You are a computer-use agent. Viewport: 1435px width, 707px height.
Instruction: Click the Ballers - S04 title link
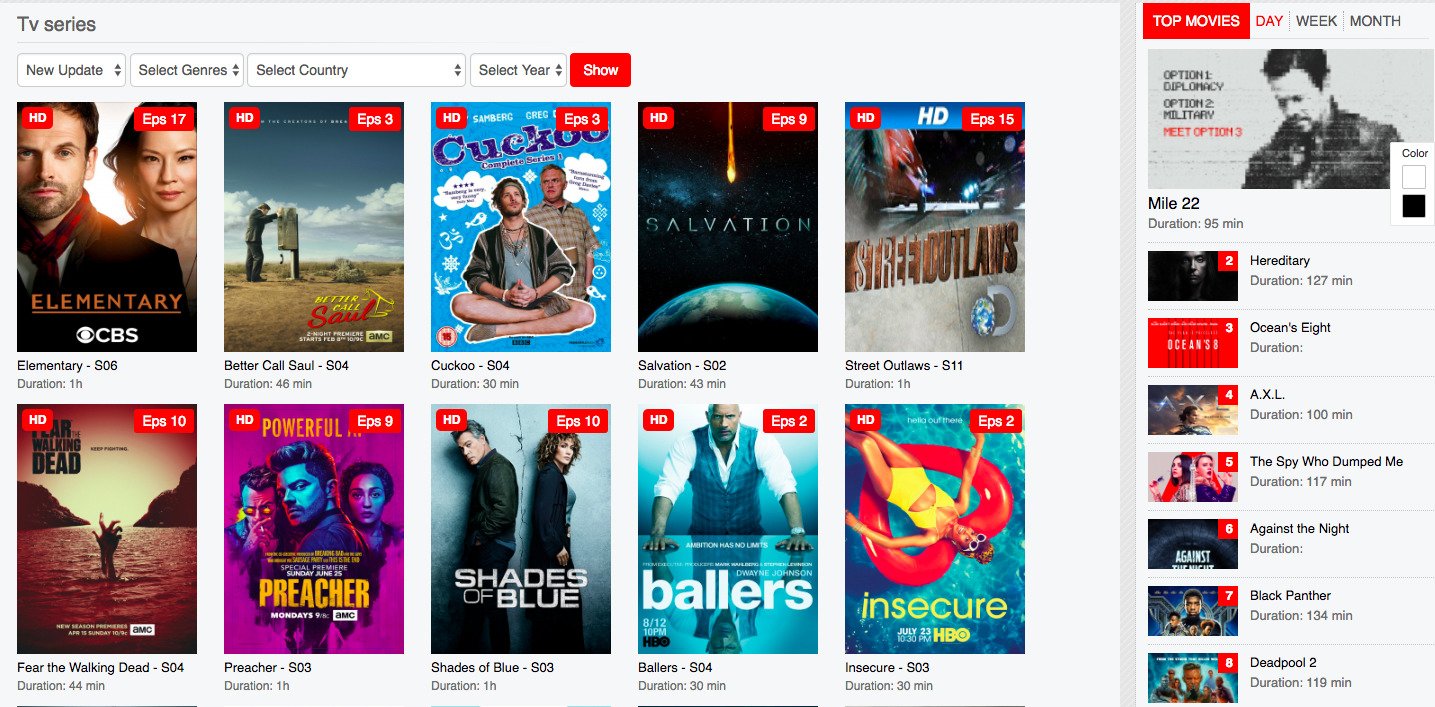point(675,668)
